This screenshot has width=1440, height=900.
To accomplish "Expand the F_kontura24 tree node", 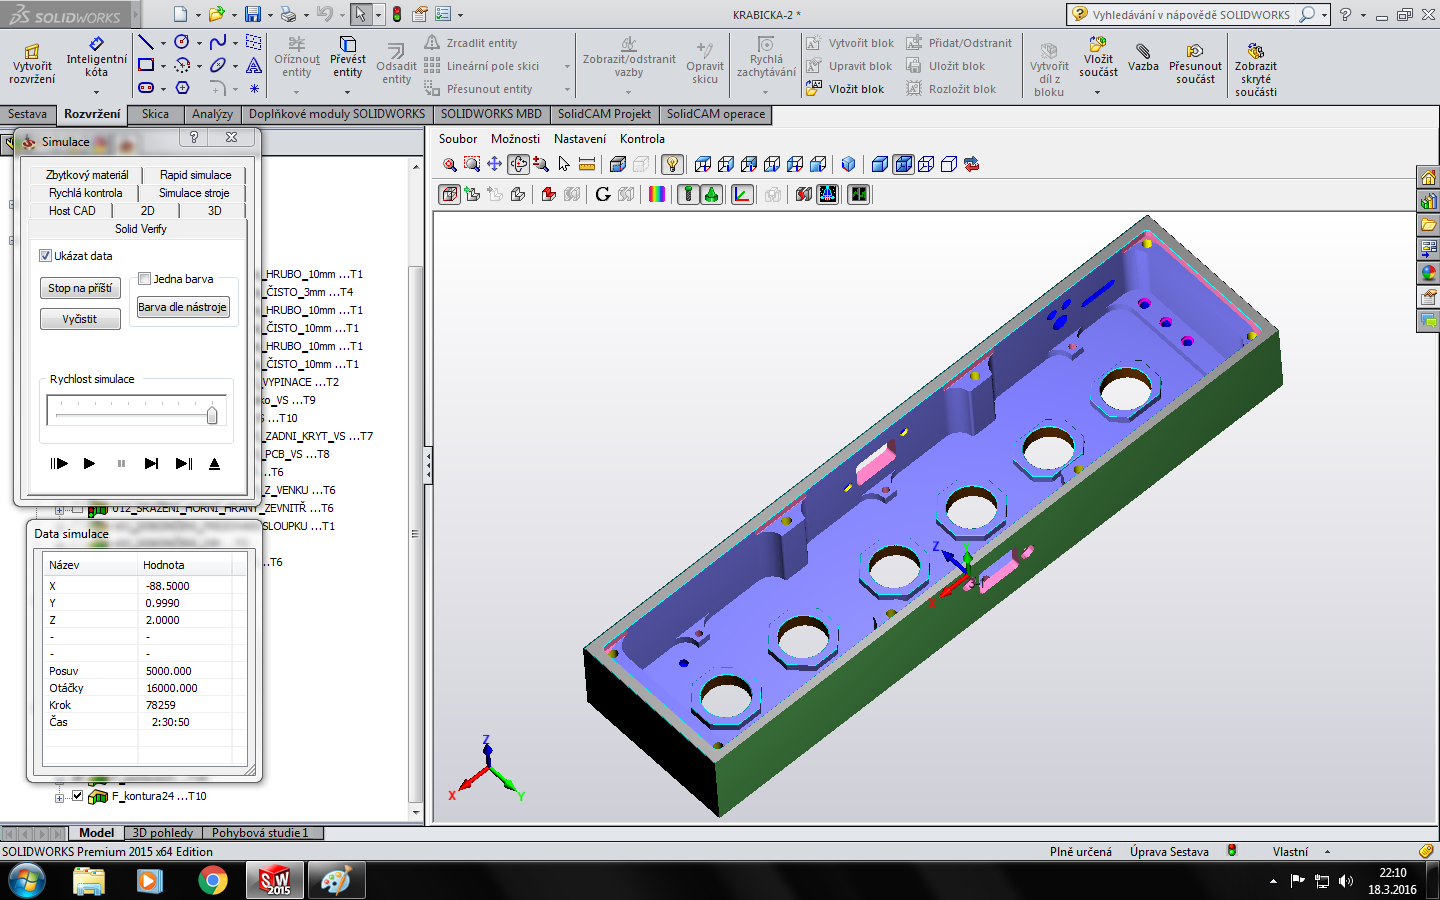I will [60, 797].
